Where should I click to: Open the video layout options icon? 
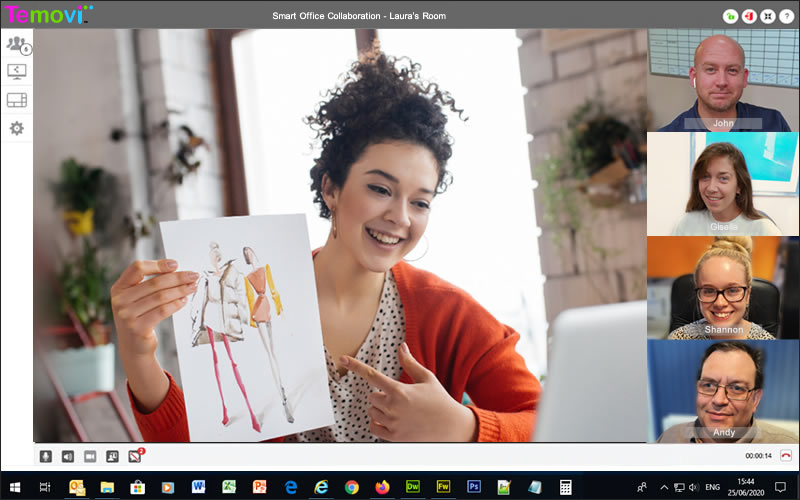[16, 99]
